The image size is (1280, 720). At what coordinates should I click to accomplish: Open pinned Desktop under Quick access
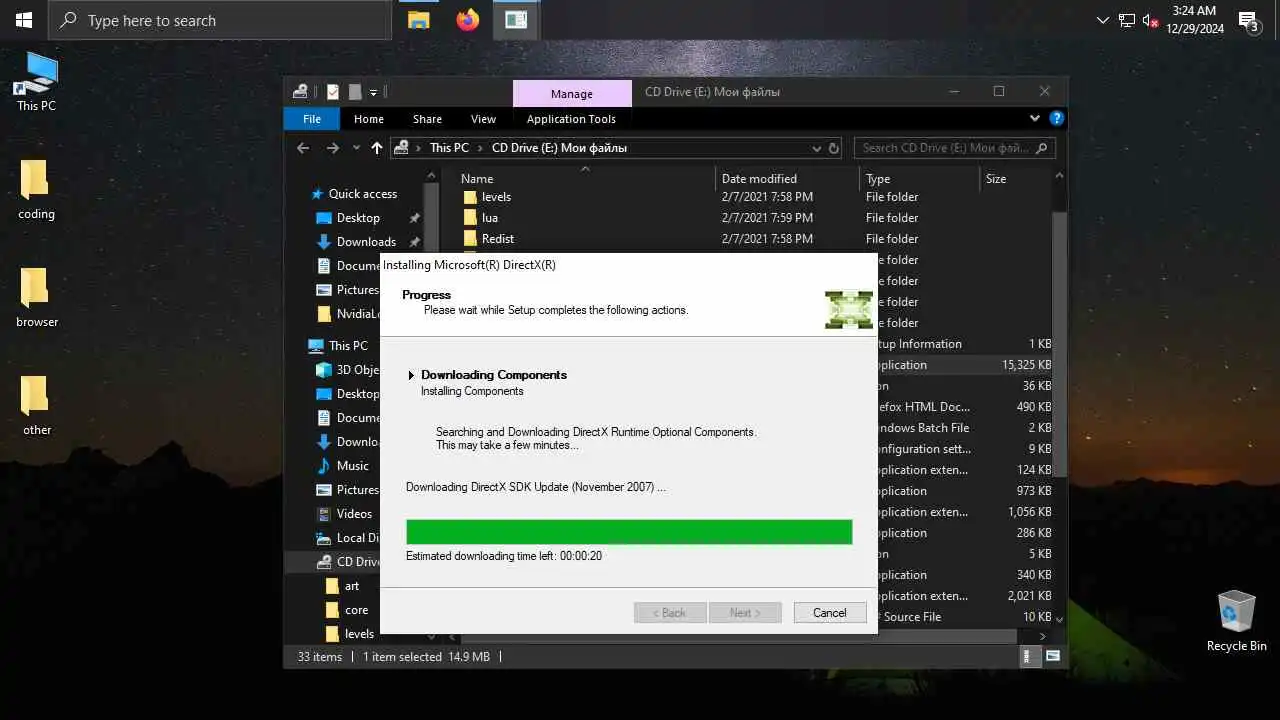point(358,218)
